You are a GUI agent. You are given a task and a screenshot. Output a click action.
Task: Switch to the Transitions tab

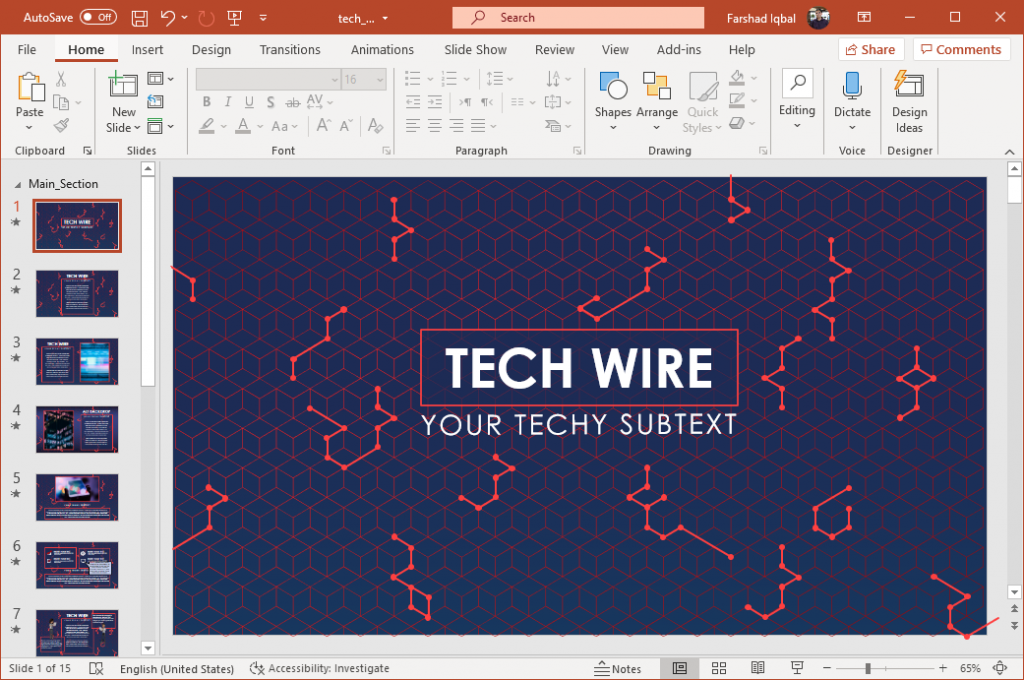coord(289,49)
